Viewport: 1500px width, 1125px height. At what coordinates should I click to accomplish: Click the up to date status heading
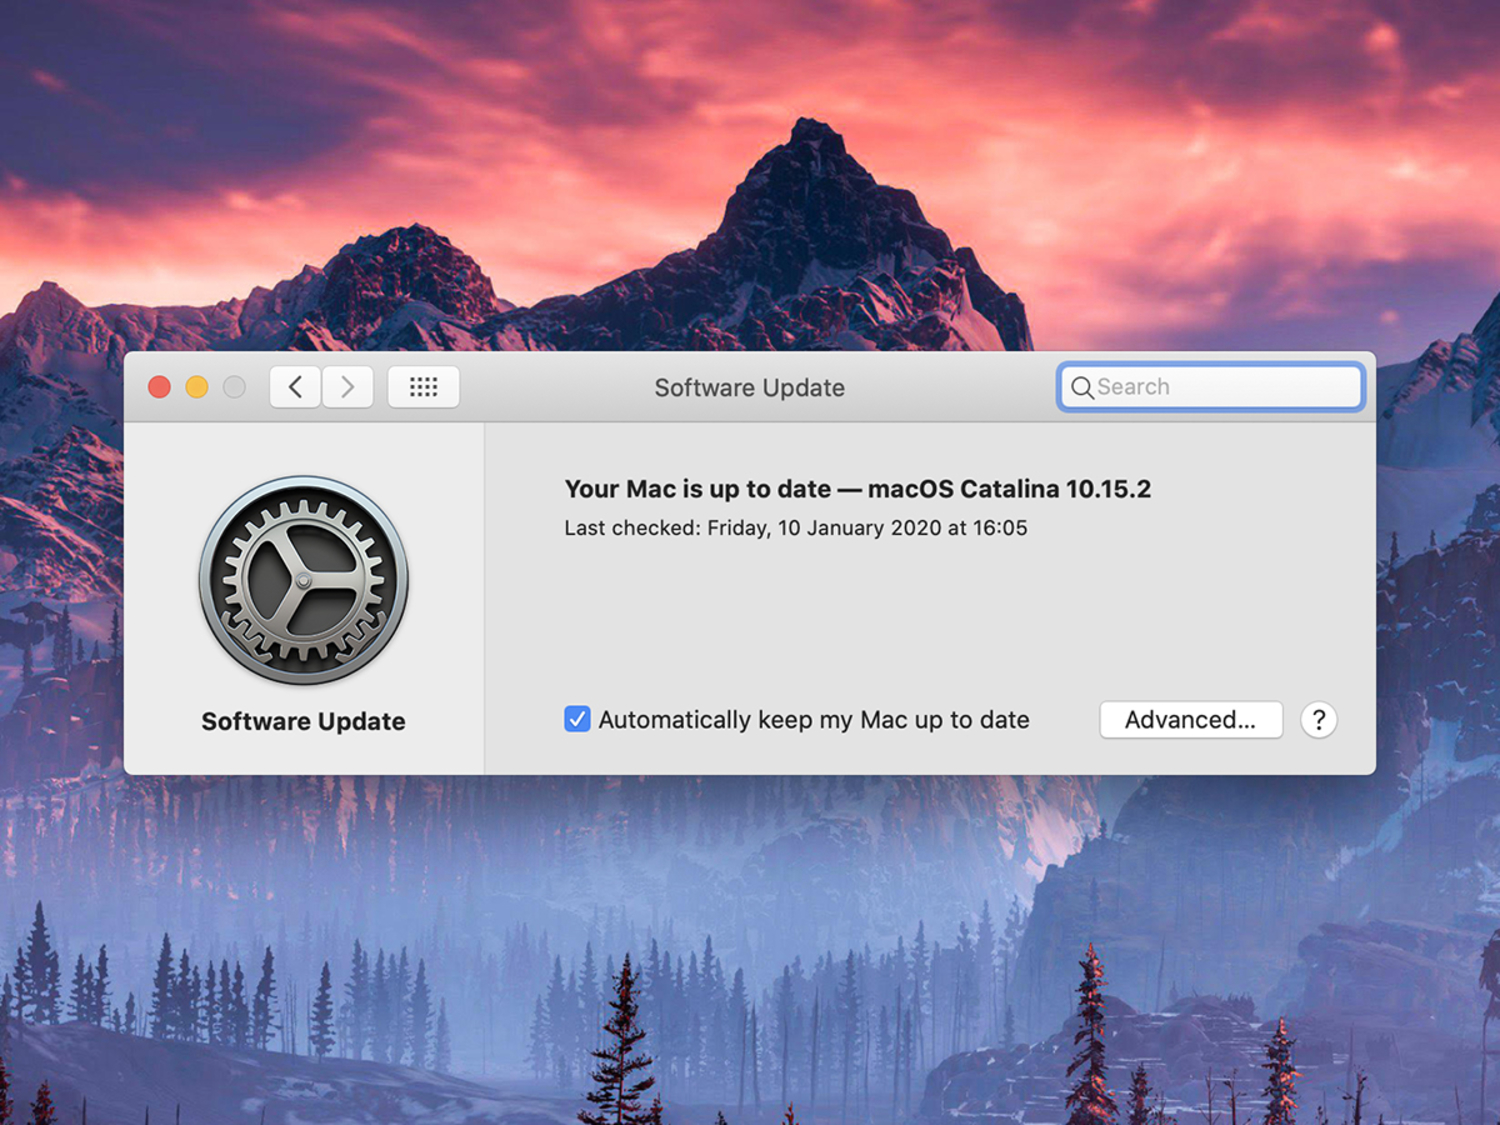pyautogui.click(x=858, y=489)
